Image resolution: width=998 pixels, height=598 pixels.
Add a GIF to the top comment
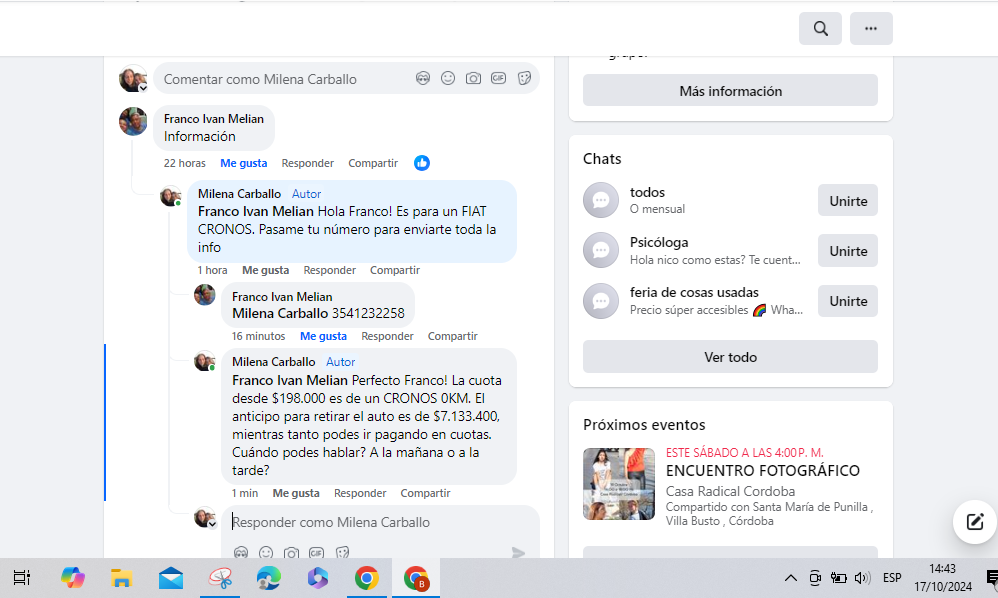[498, 79]
